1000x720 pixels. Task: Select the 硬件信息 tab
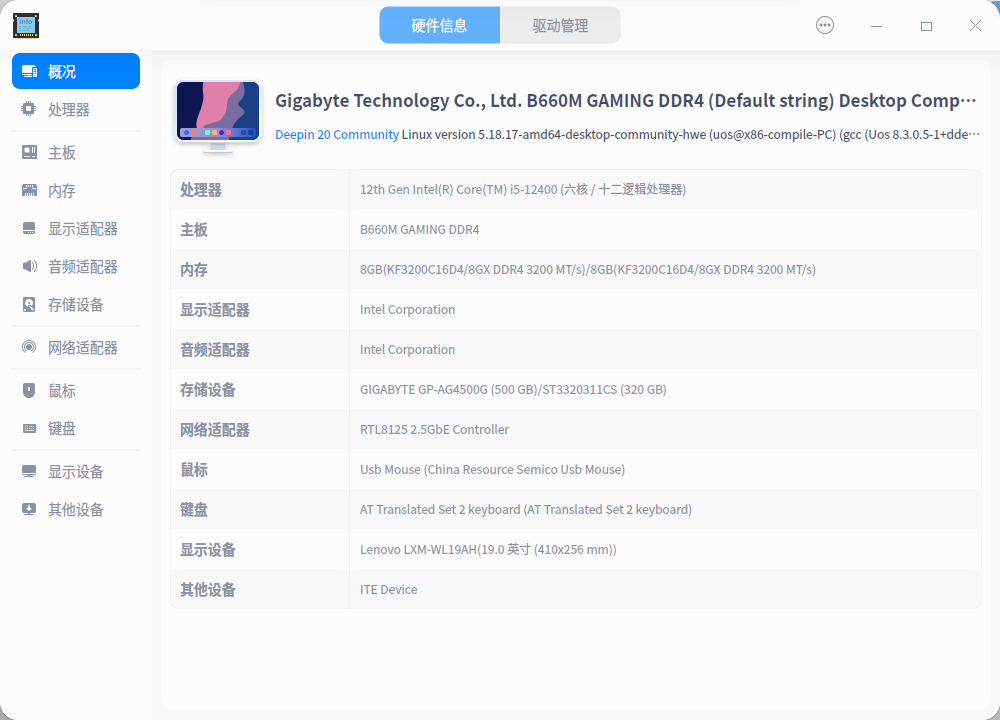(440, 24)
